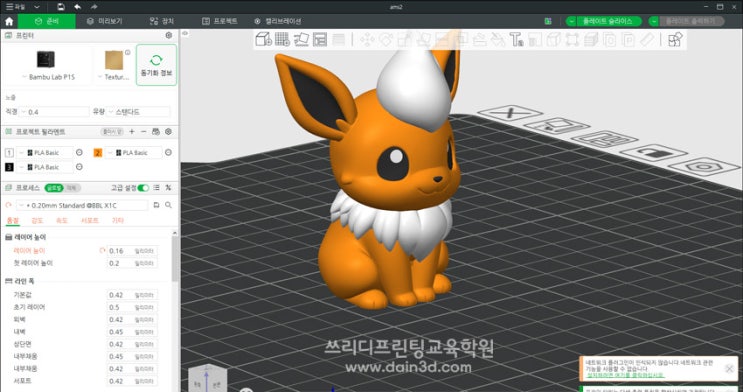This screenshot has height=392, width=743.
Task: Open the 0.20mm Standard @BBL X1C preset dropdown
Action: click(82, 205)
